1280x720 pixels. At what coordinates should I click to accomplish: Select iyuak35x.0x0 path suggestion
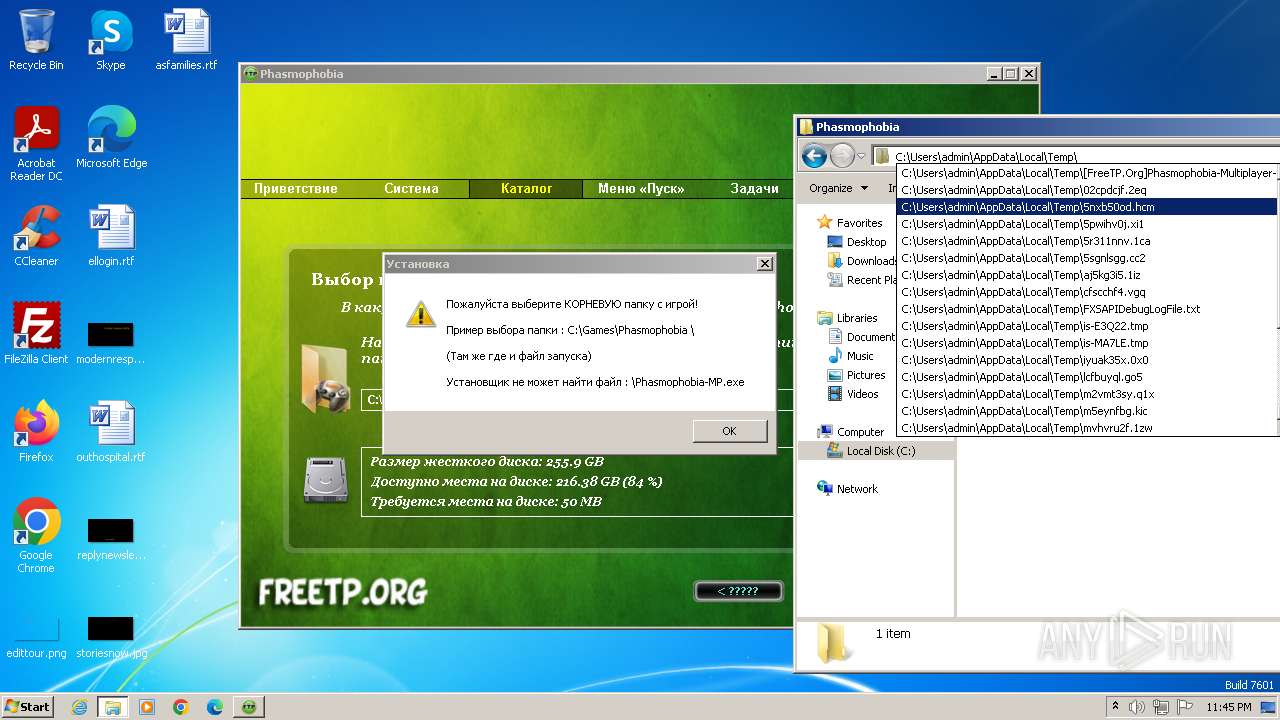click(x=1088, y=360)
